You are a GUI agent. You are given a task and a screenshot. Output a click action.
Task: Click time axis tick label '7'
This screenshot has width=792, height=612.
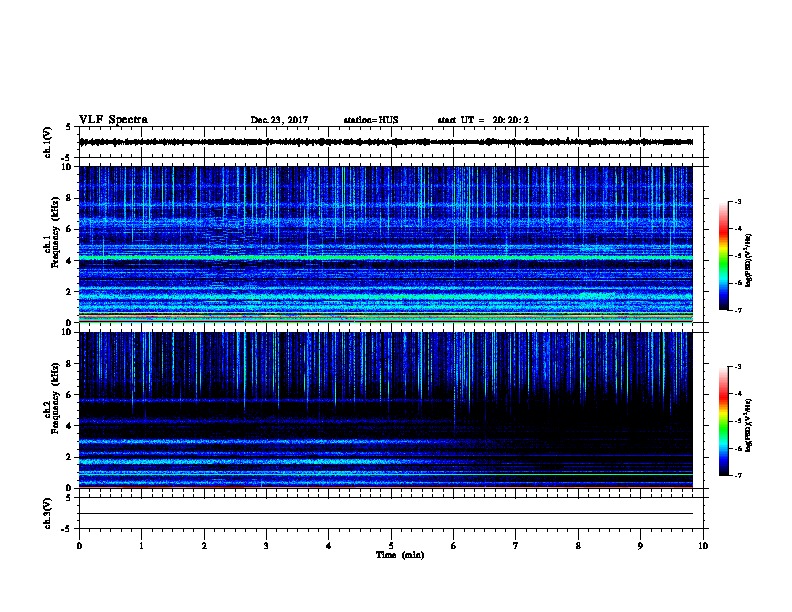516,545
